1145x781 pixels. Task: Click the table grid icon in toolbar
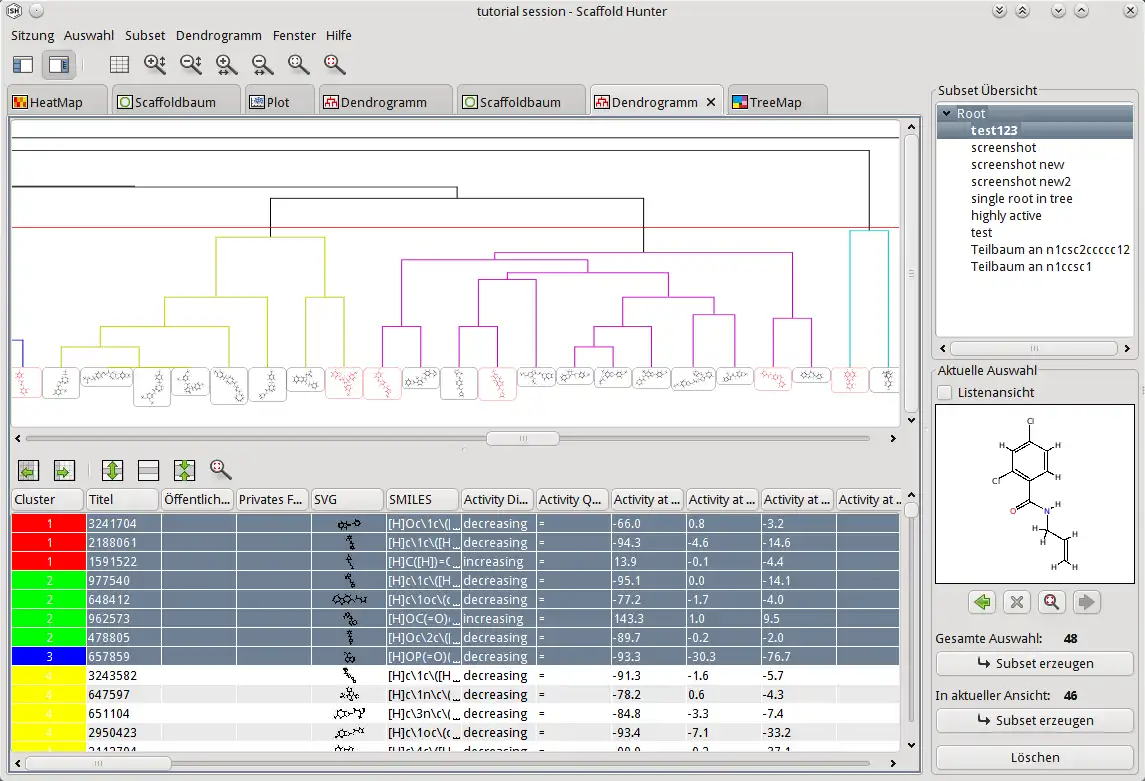[x=119, y=65]
